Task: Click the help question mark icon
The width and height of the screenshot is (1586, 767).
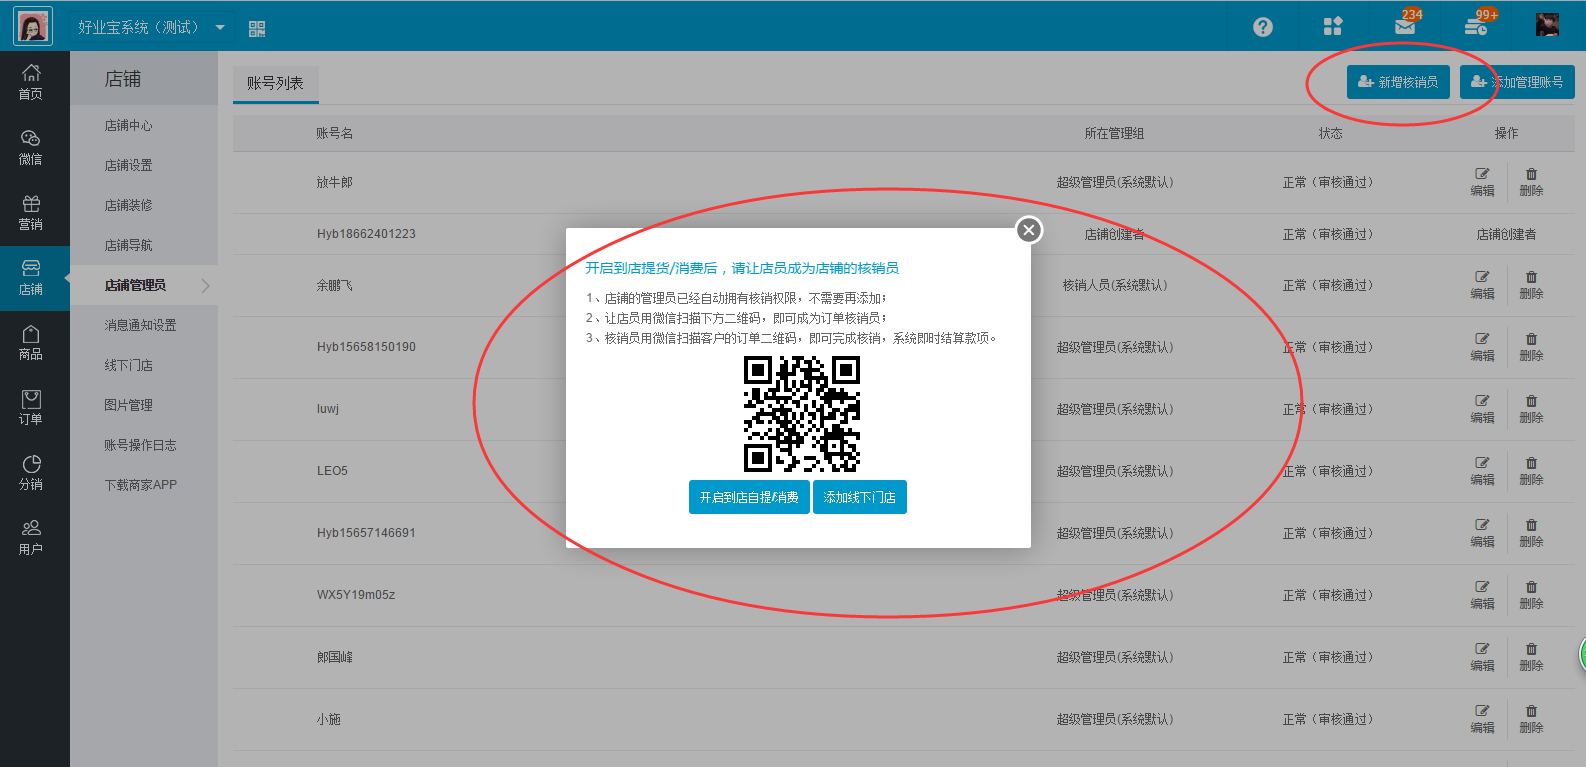Action: pyautogui.click(x=1263, y=27)
